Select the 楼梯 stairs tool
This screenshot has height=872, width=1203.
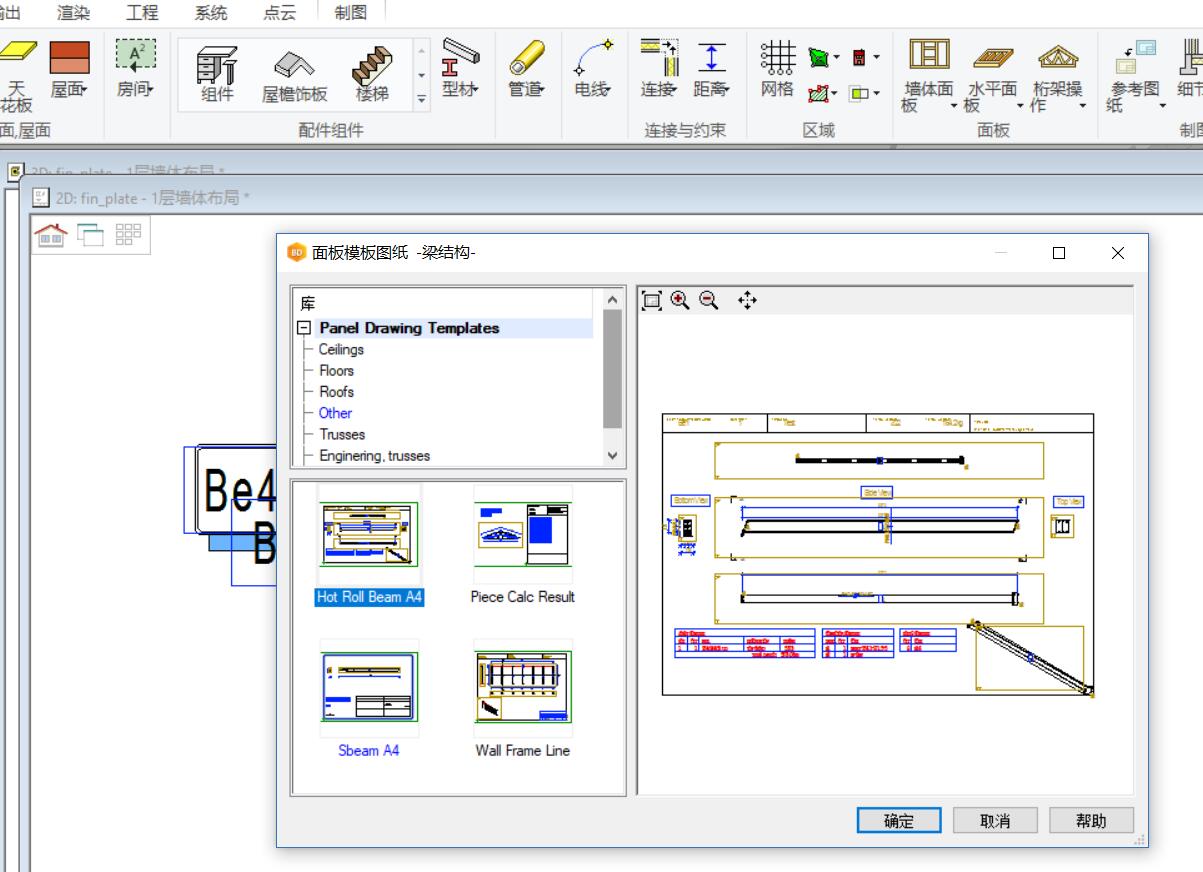(372, 74)
